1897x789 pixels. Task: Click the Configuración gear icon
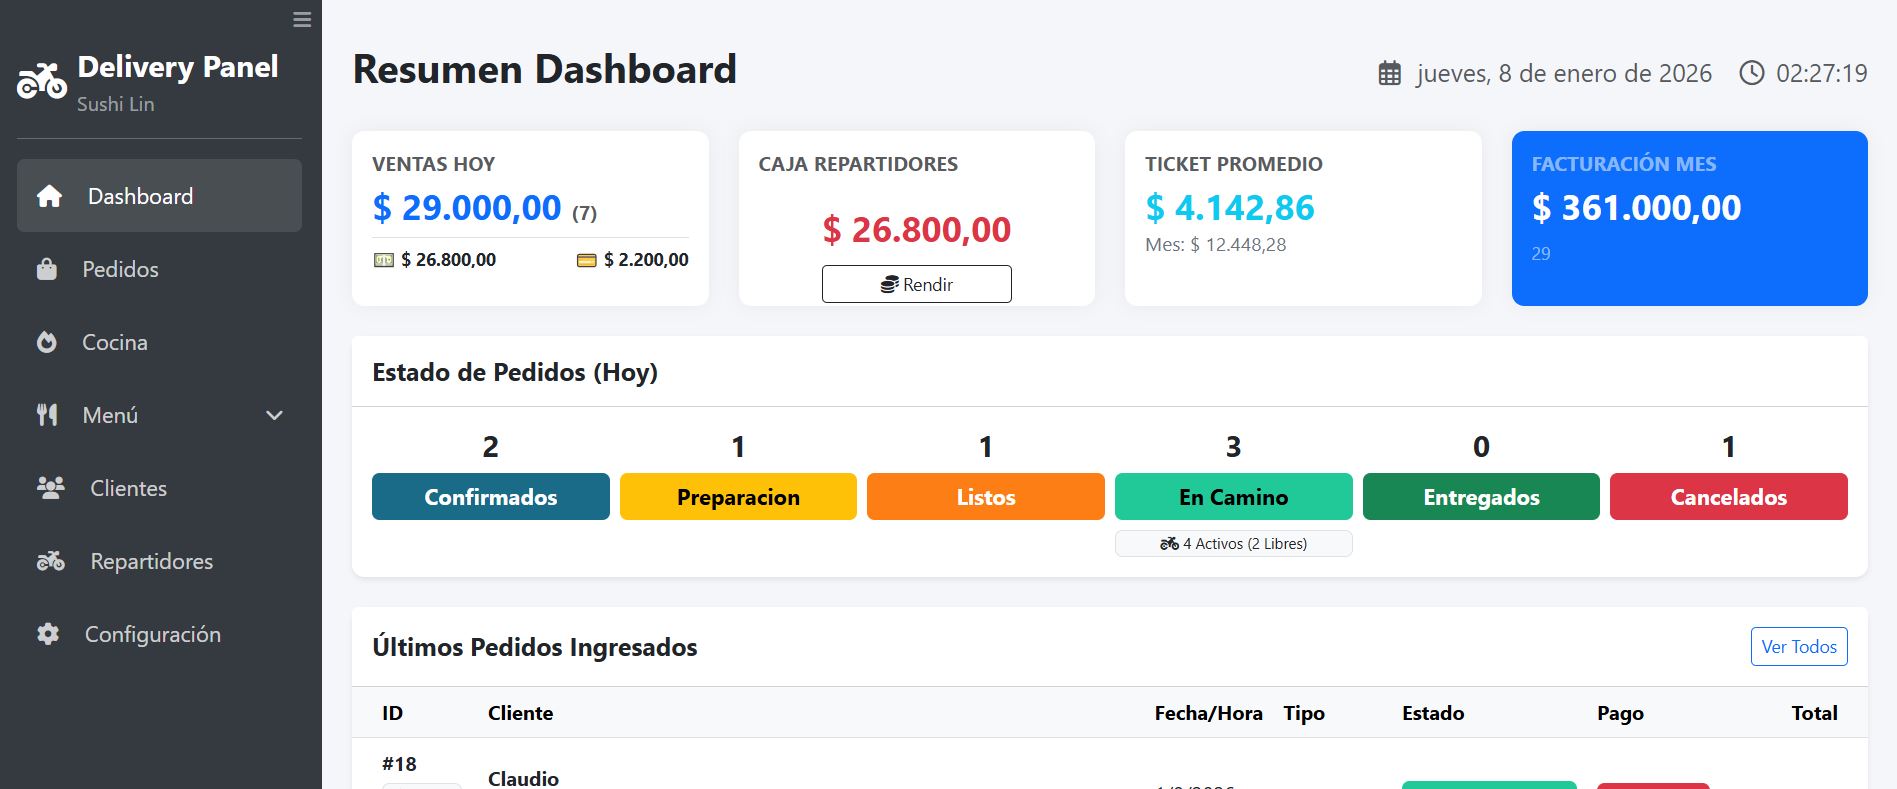pos(48,634)
